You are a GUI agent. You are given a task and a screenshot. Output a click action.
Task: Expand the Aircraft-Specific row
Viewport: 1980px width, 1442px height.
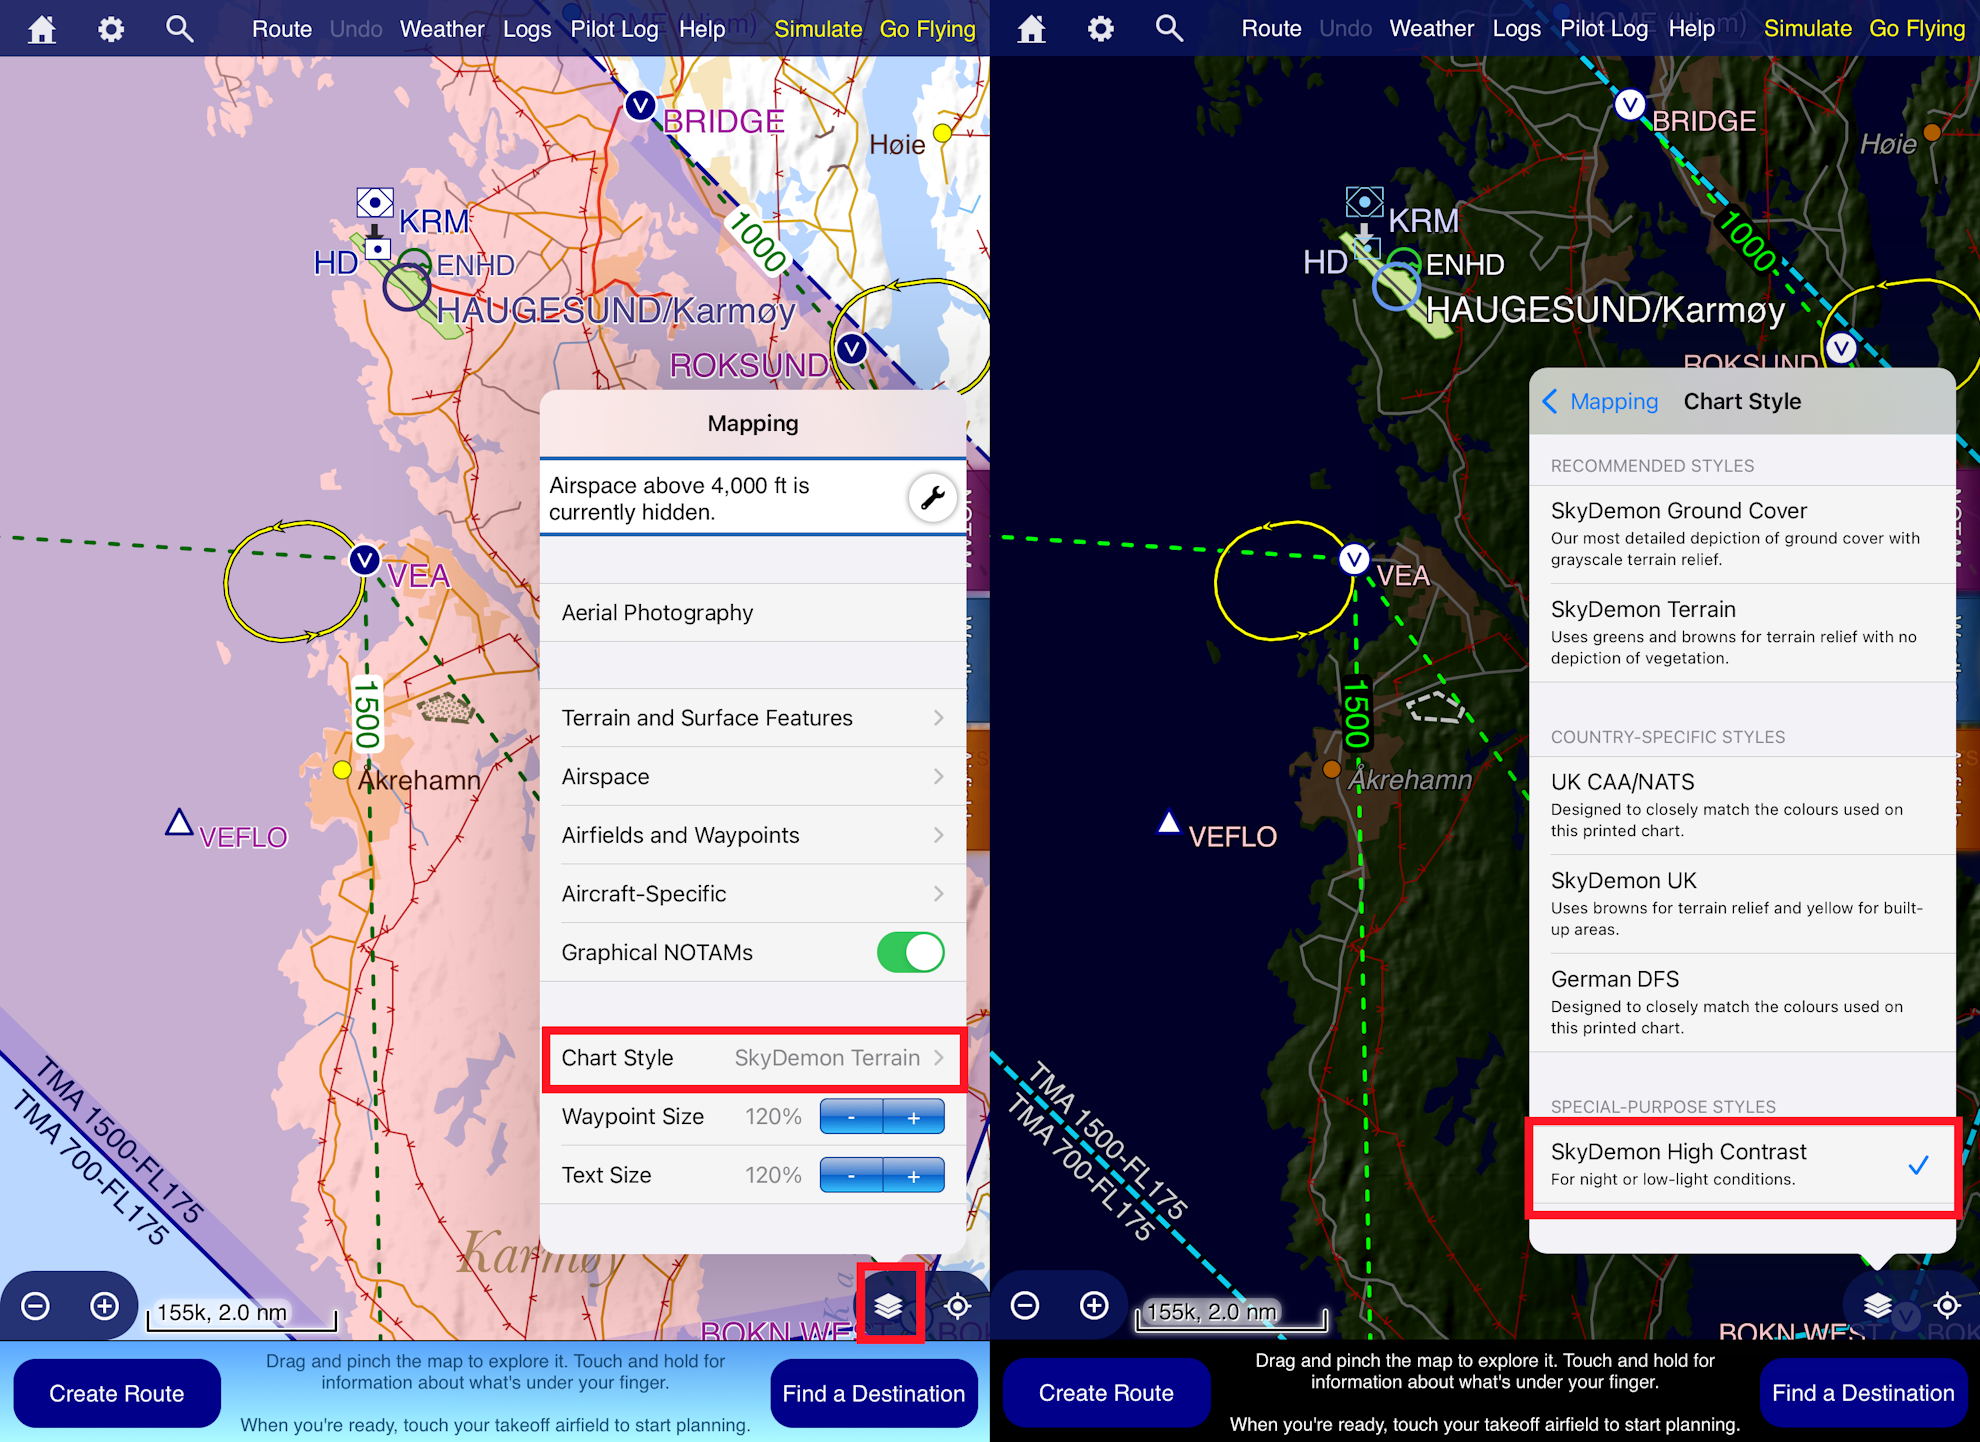(753, 894)
